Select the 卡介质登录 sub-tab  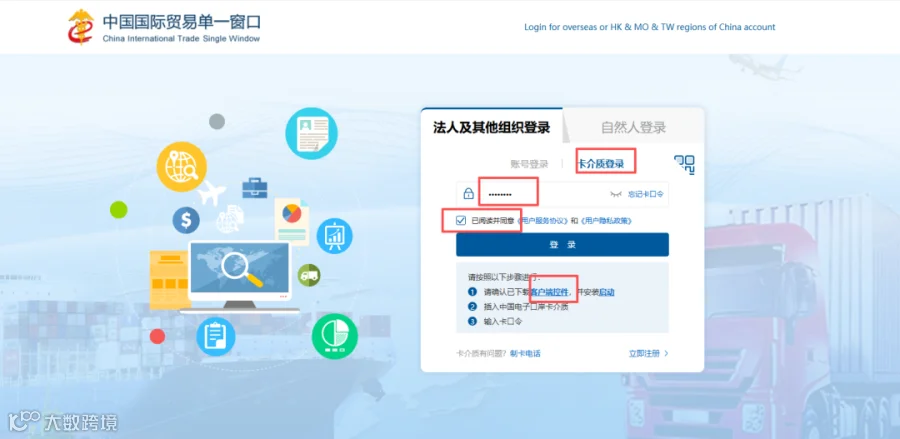(x=601, y=164)
